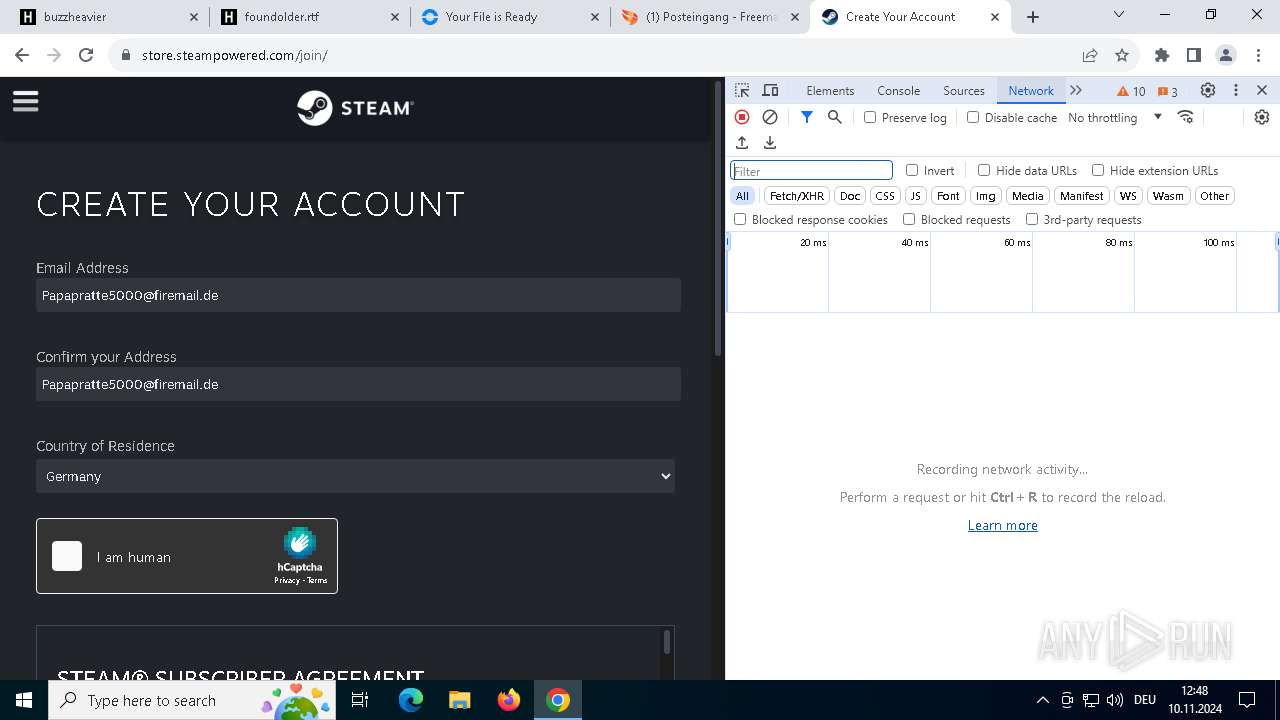Select the DevTools inspect element tool
This screenshot has width=1280, height=720.
742,90
